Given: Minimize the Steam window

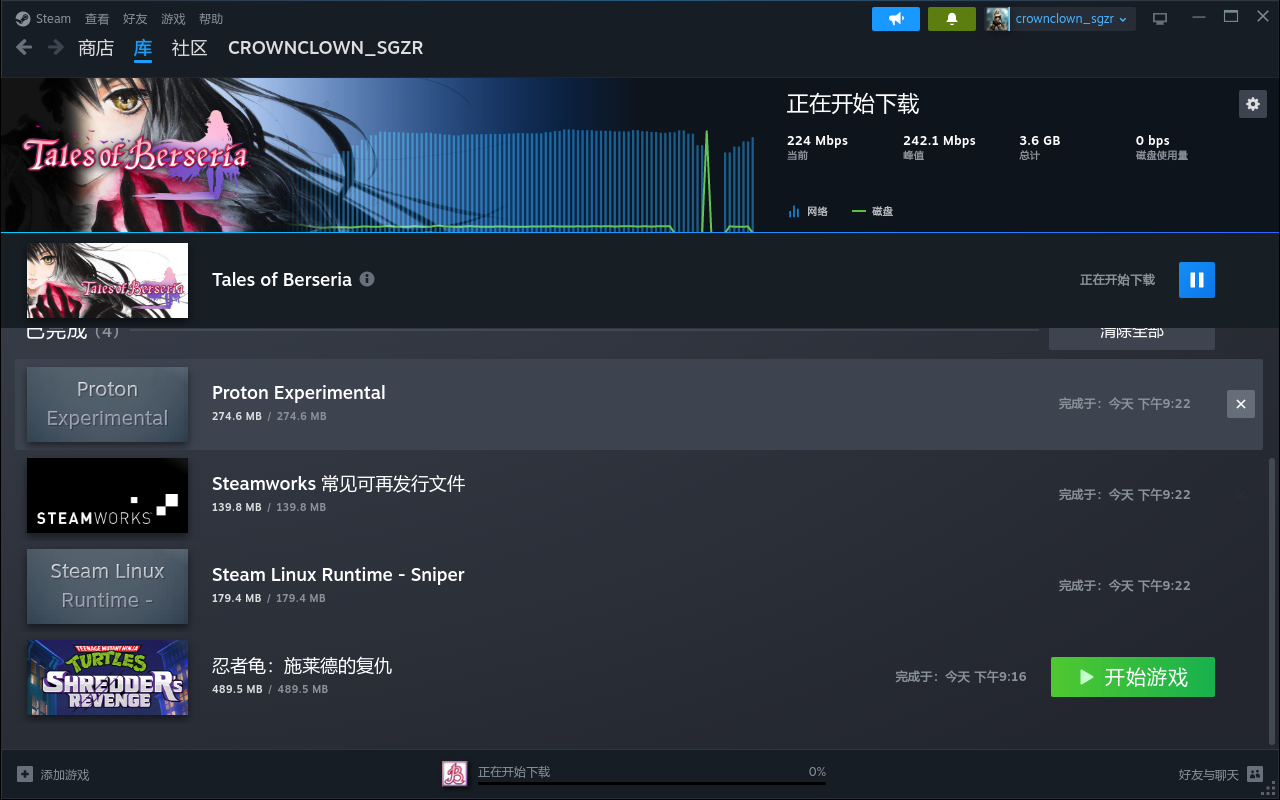Looking at the screenshot, I should [x=1201, y=17].
